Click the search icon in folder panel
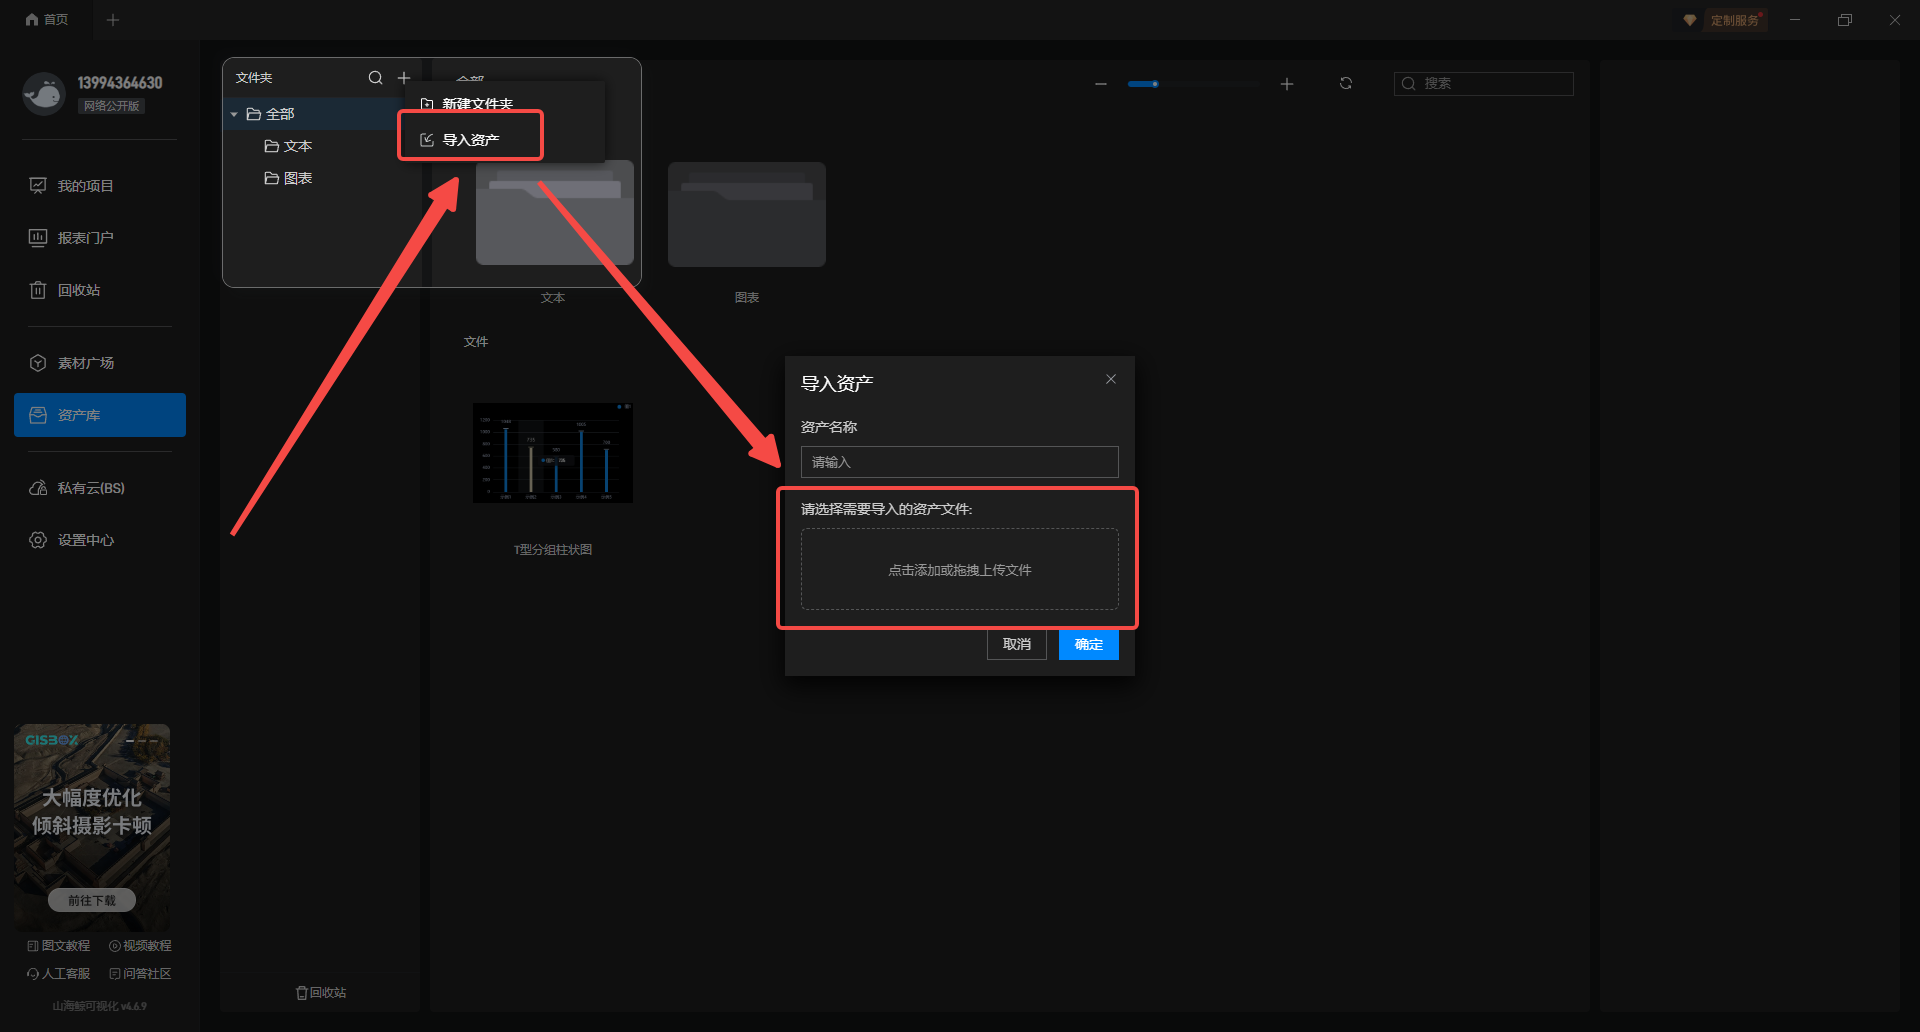Image resolution: width=1920 pixels, height=1032 pixels. pyautogui.click(x=375, y=78)
